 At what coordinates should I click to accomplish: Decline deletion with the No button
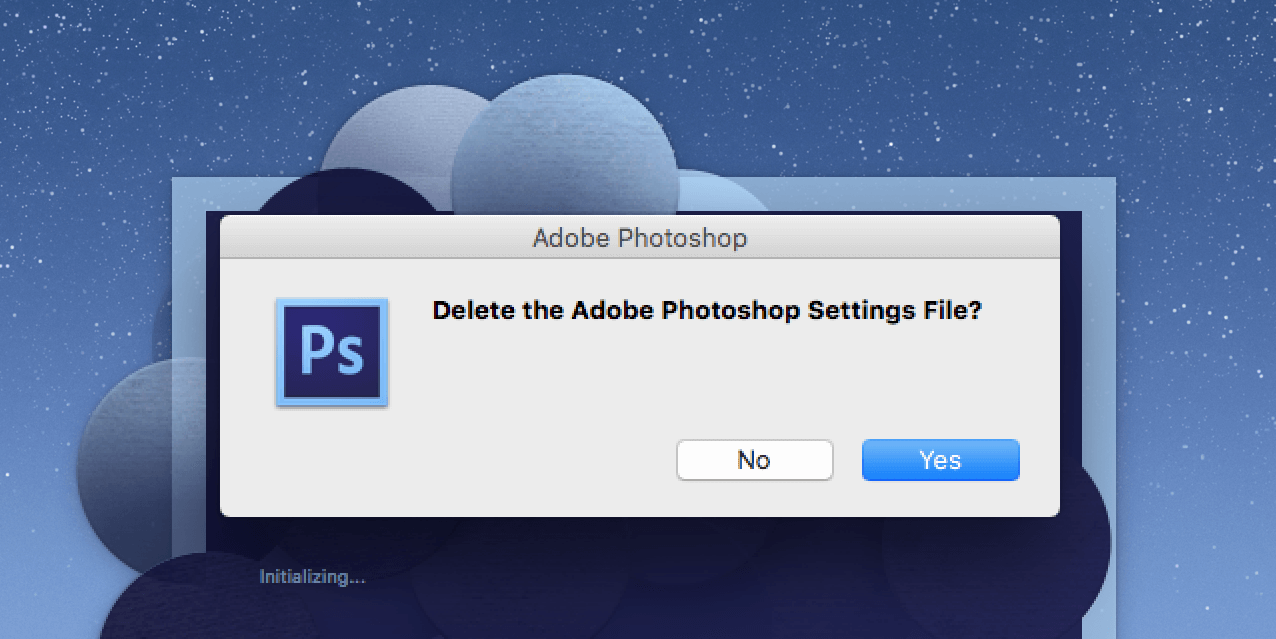(754, 460)
